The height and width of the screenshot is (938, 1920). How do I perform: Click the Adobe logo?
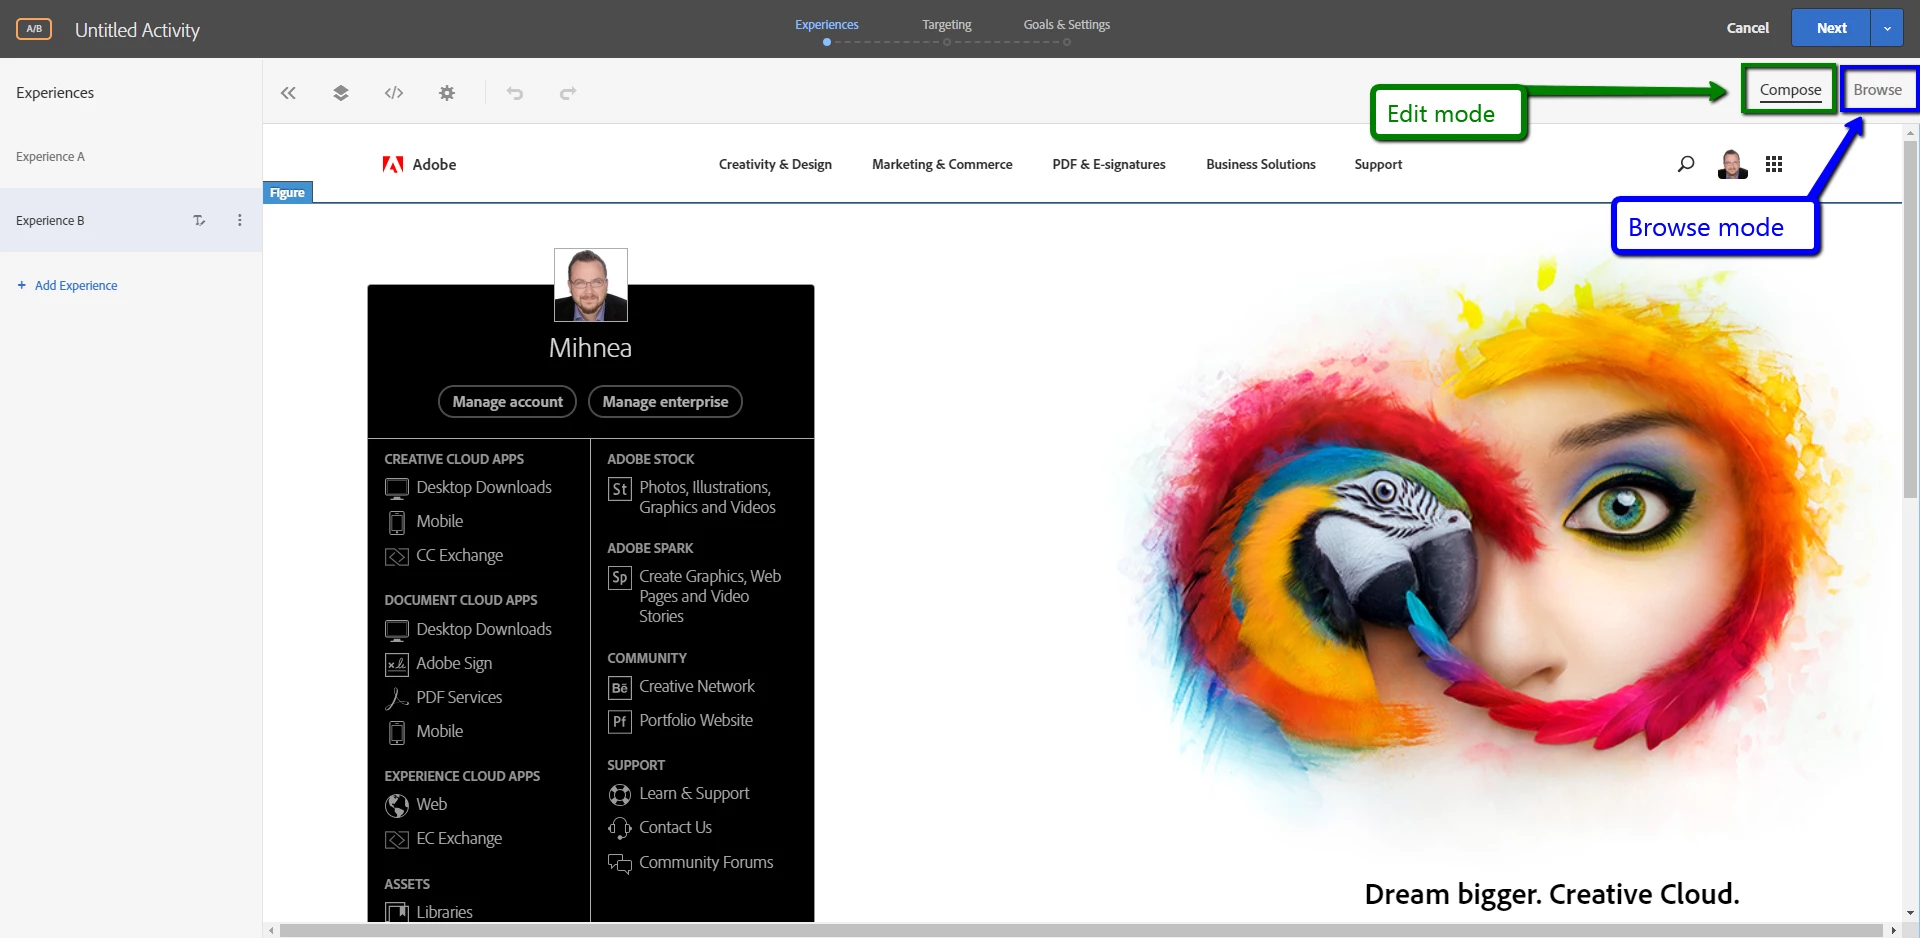click(x=419, y=164)
